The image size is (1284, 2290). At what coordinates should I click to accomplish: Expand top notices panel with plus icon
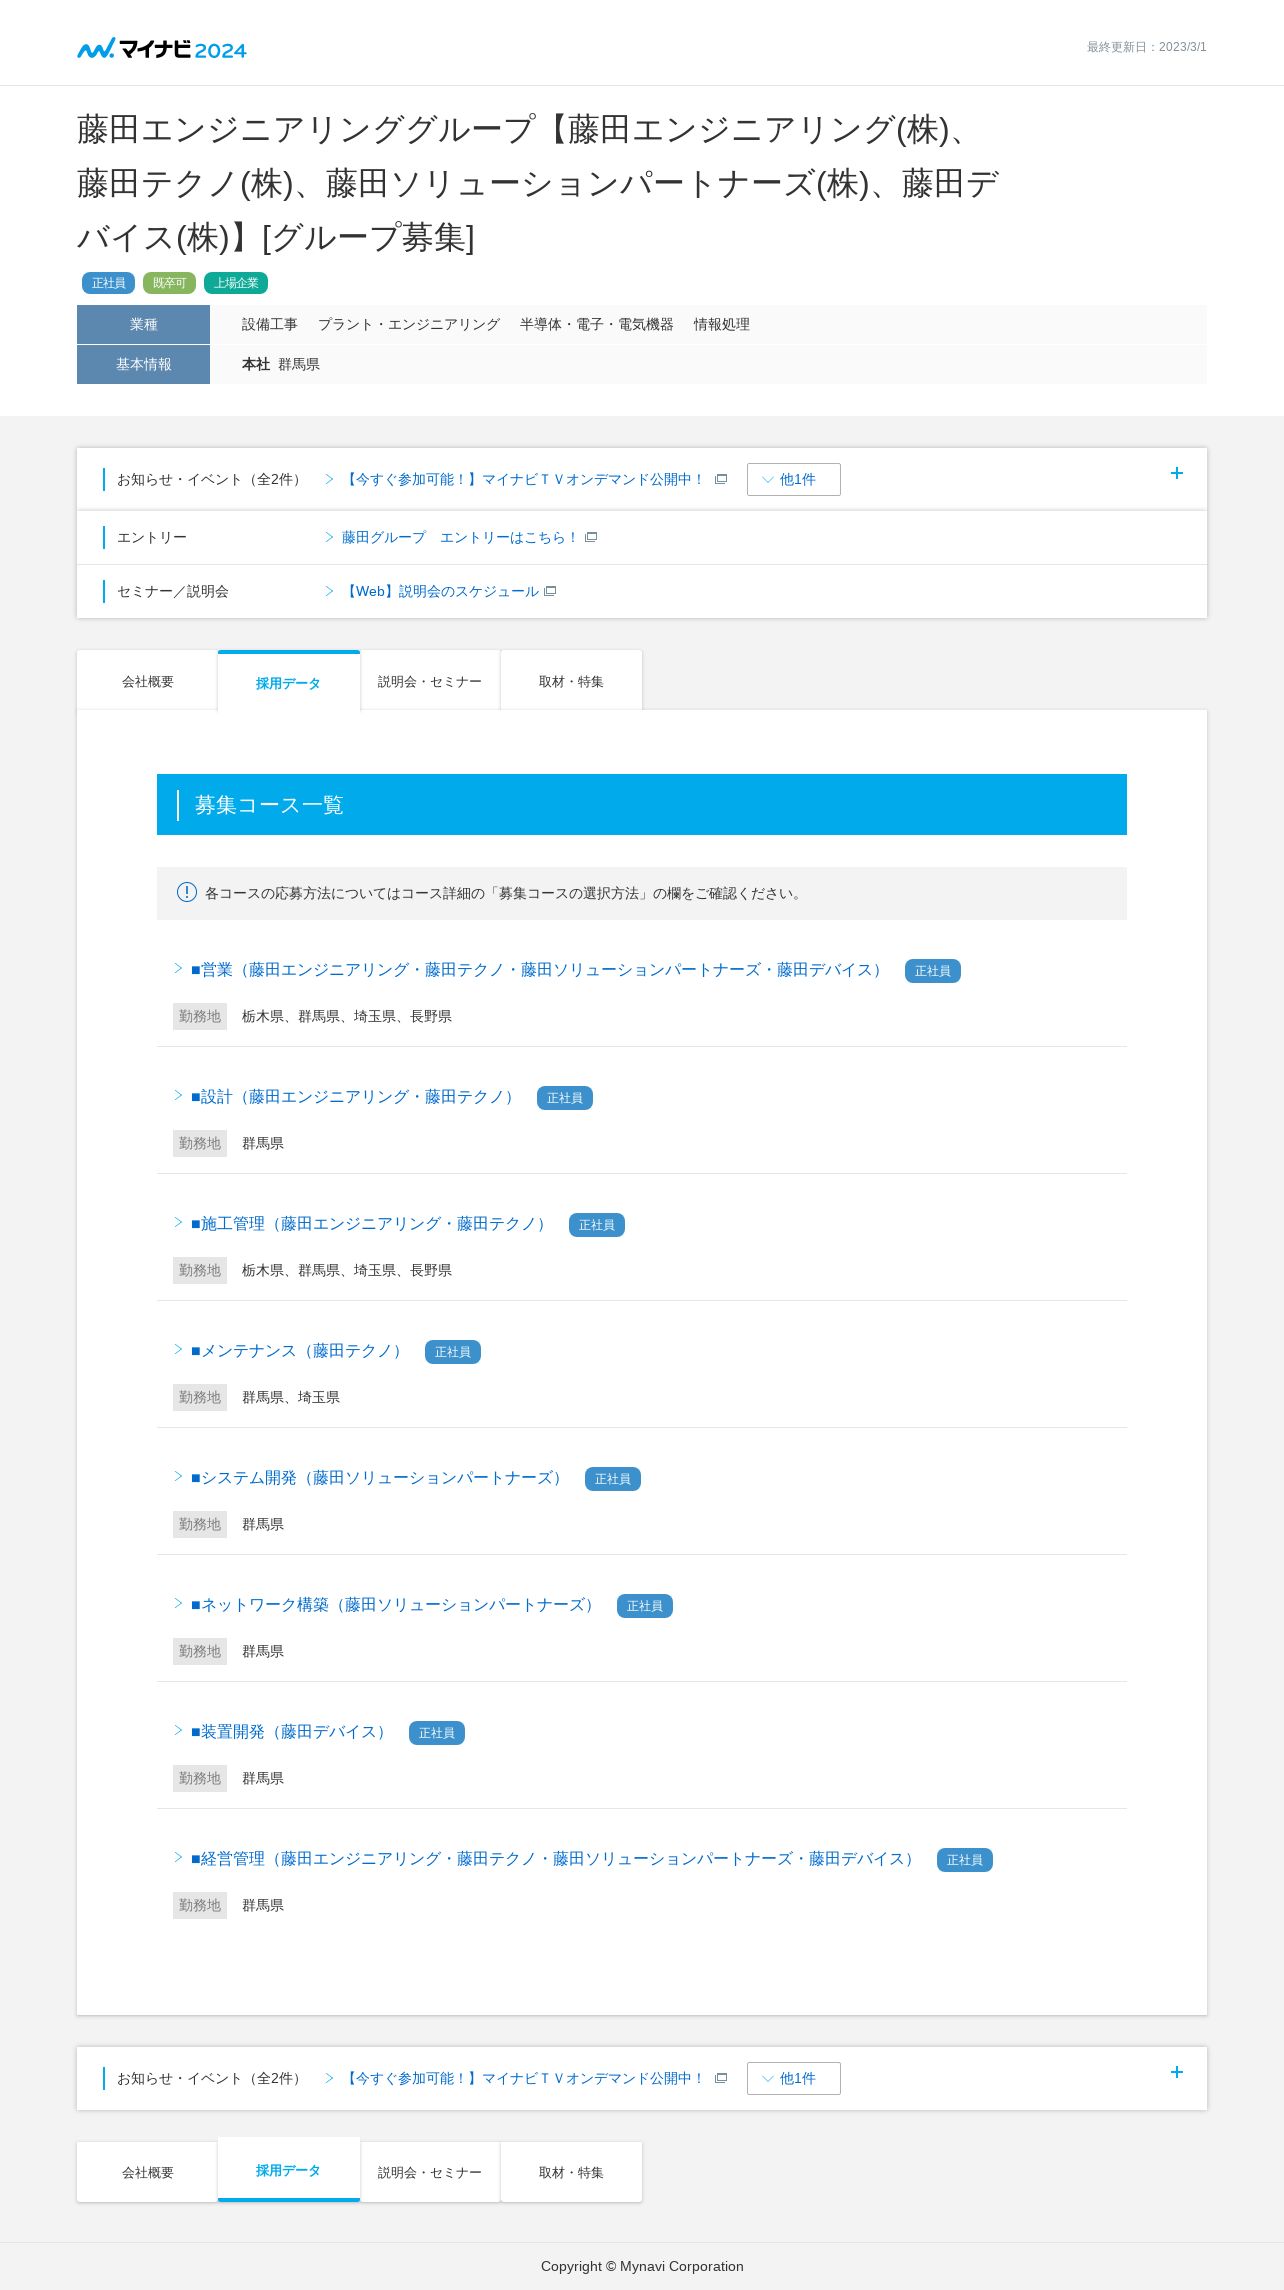coord(1177,473)
